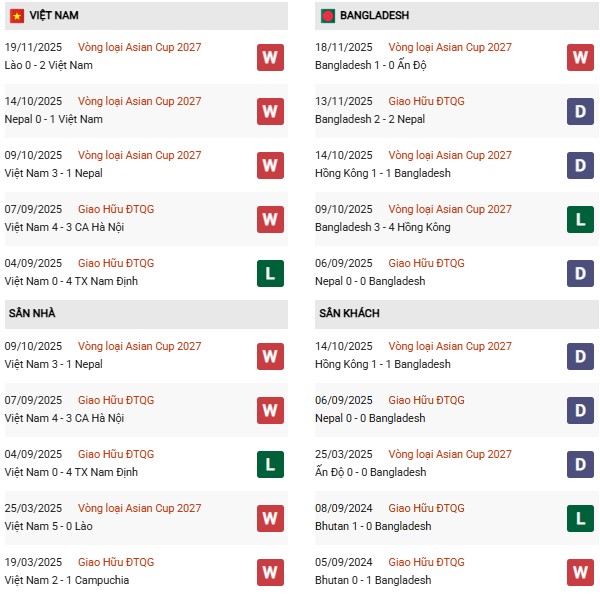This screenshot has height=595, width=600.
Task: Select the VIỆT NAM team header
Action: click(55, 16)
